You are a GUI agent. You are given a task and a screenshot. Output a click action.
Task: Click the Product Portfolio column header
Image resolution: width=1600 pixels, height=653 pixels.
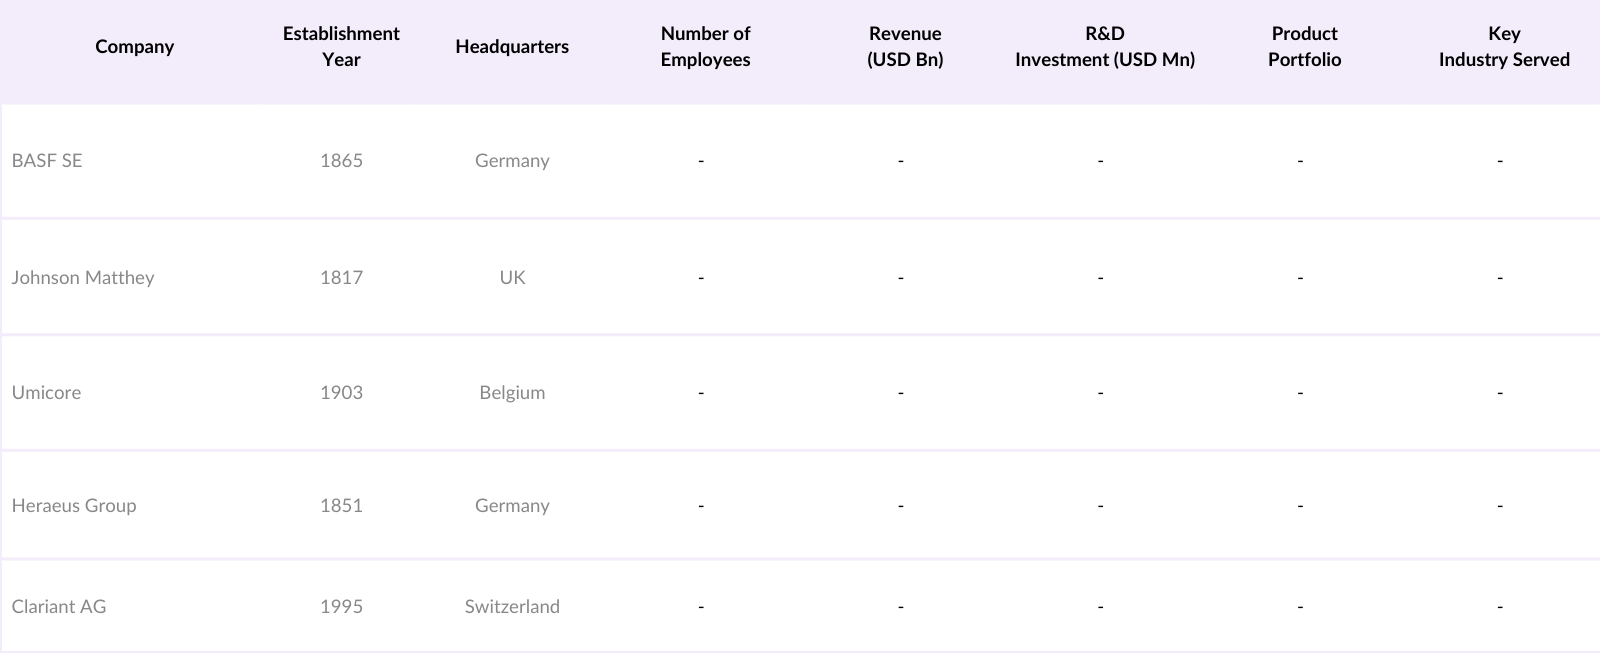pos(1304,47)
